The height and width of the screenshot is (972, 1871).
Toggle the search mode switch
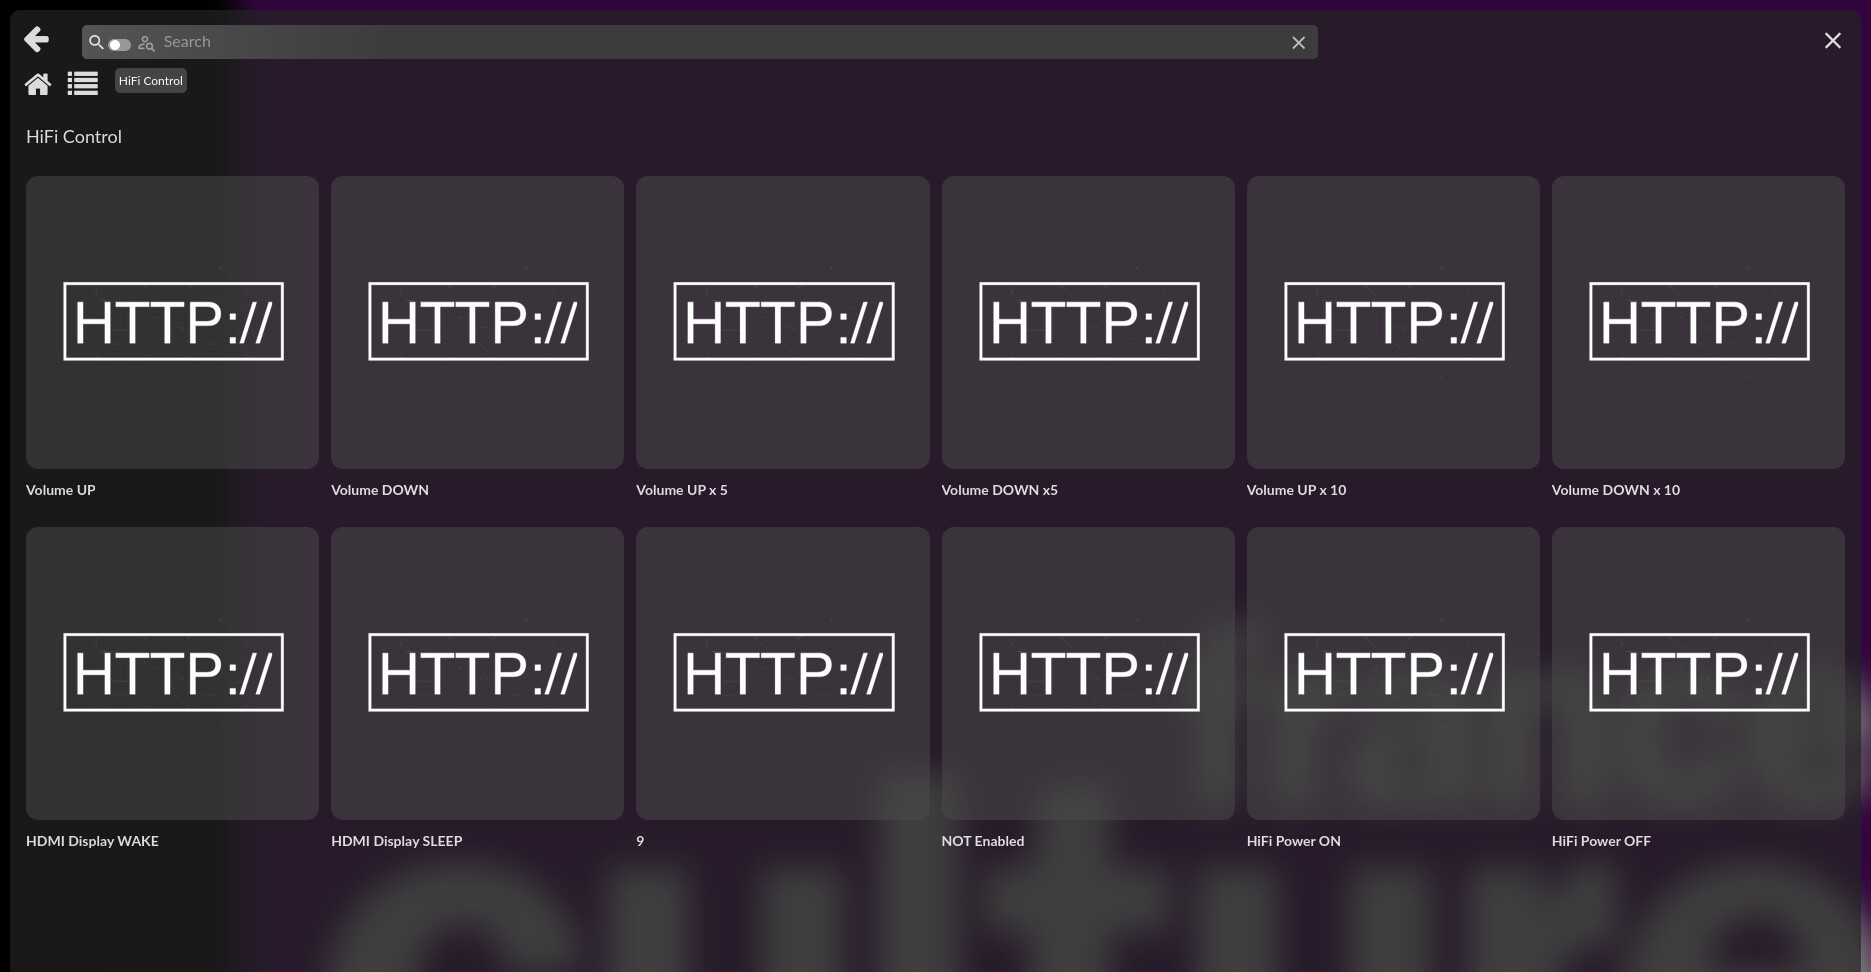(x=120, y=44)
